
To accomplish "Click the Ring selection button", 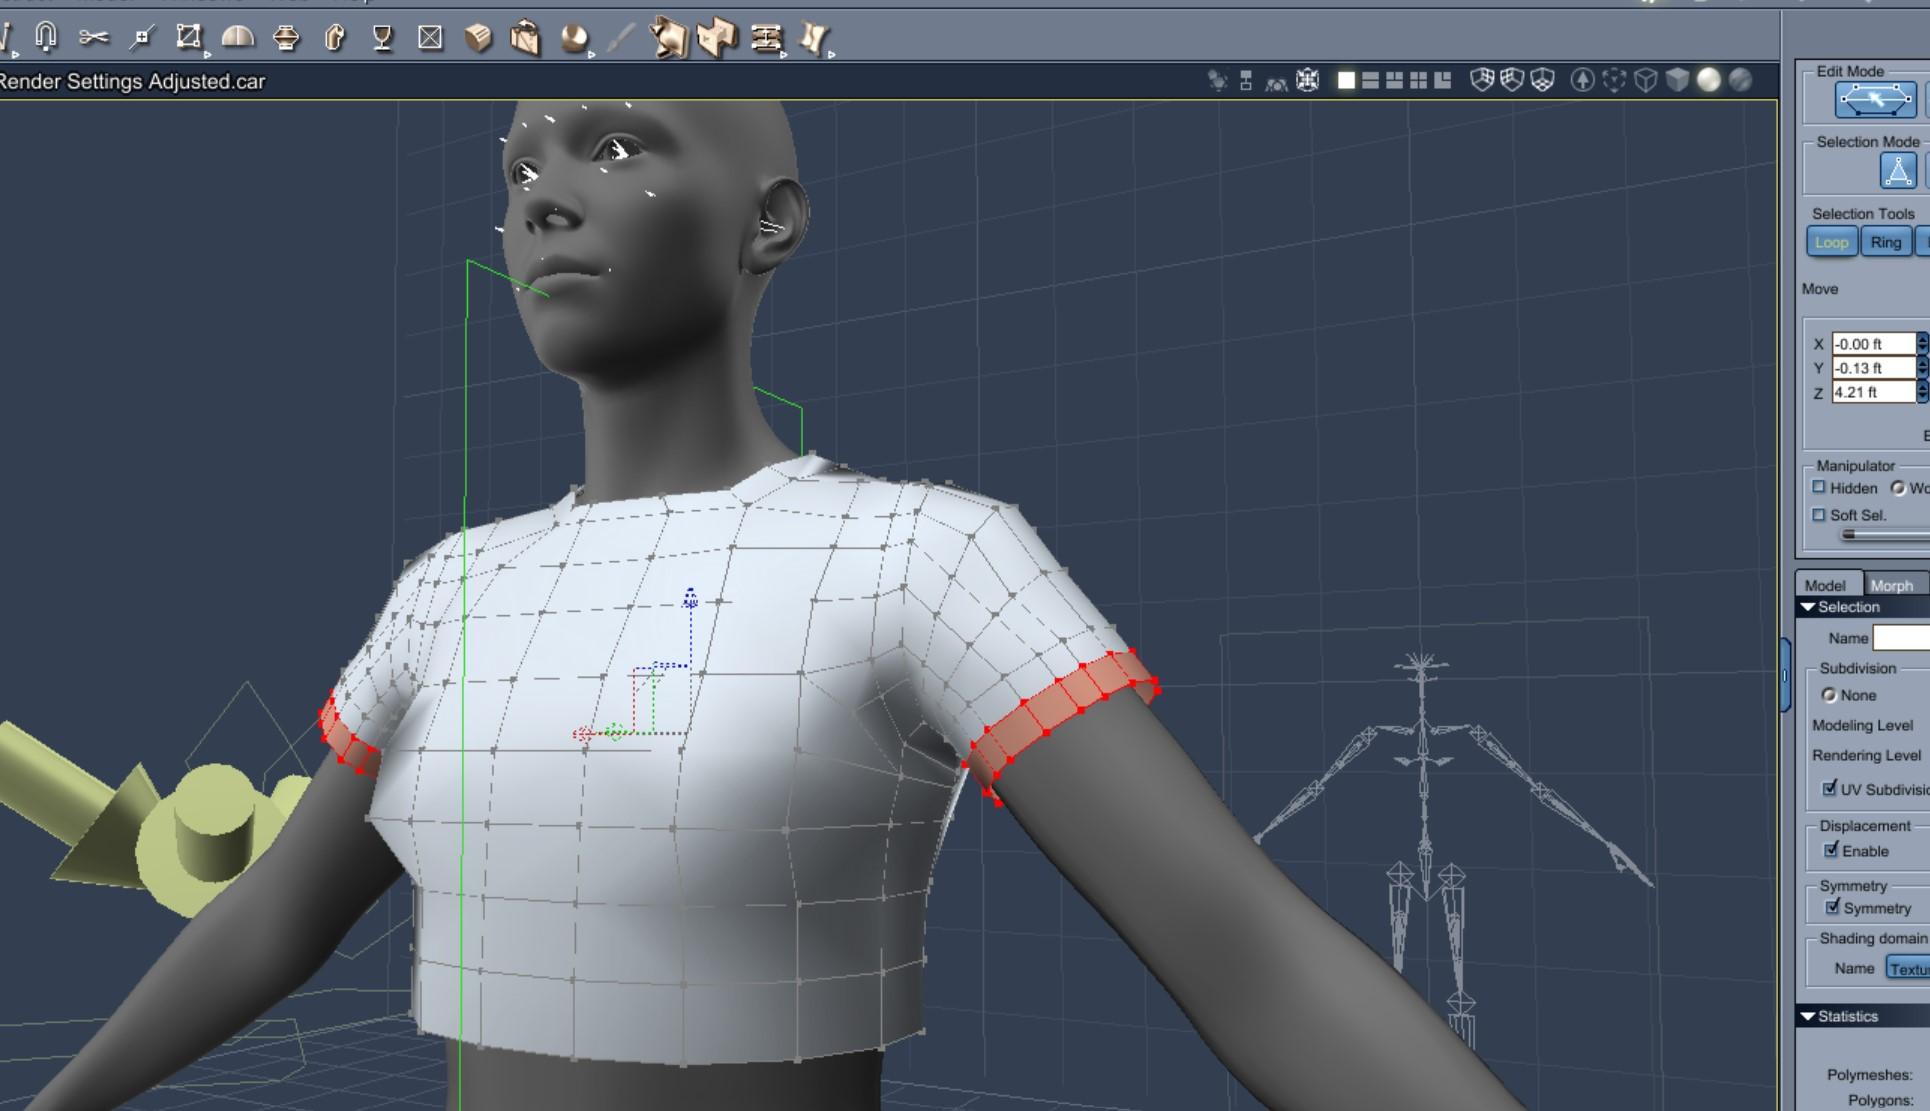I will point(1885,242).
